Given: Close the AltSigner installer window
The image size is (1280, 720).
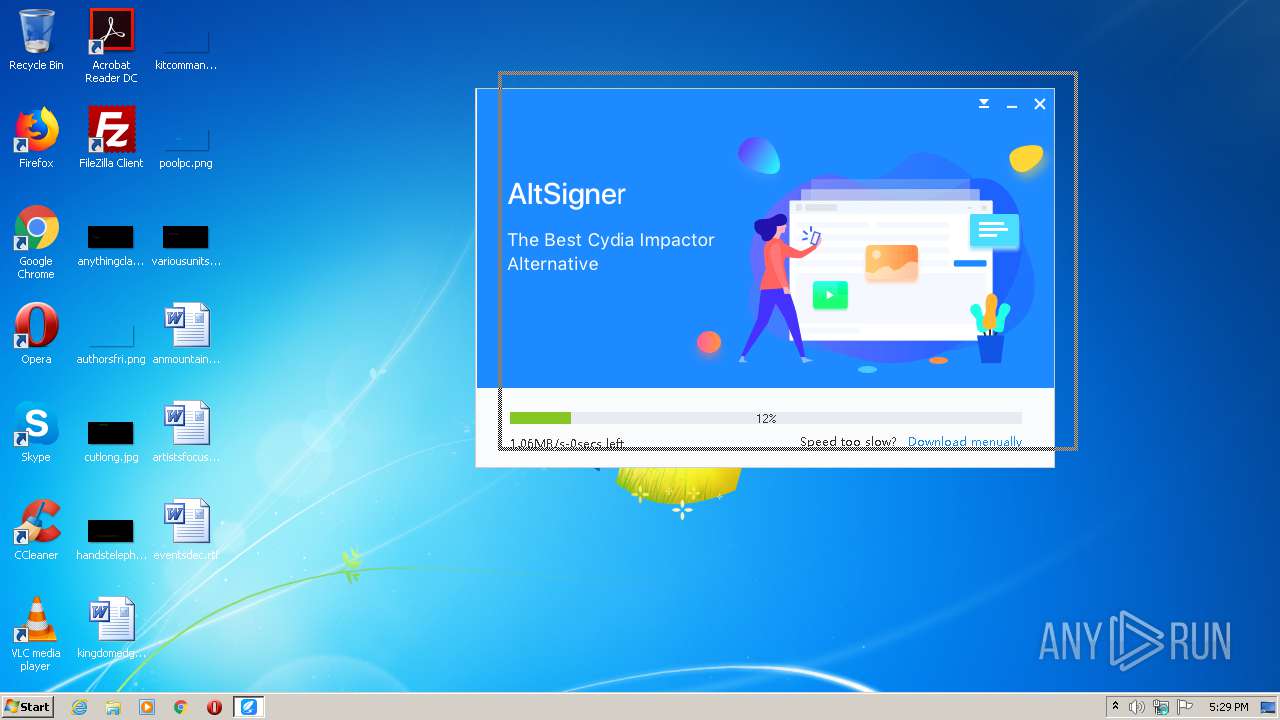Looking at the screenshot, I should [x=1040, y=104].
